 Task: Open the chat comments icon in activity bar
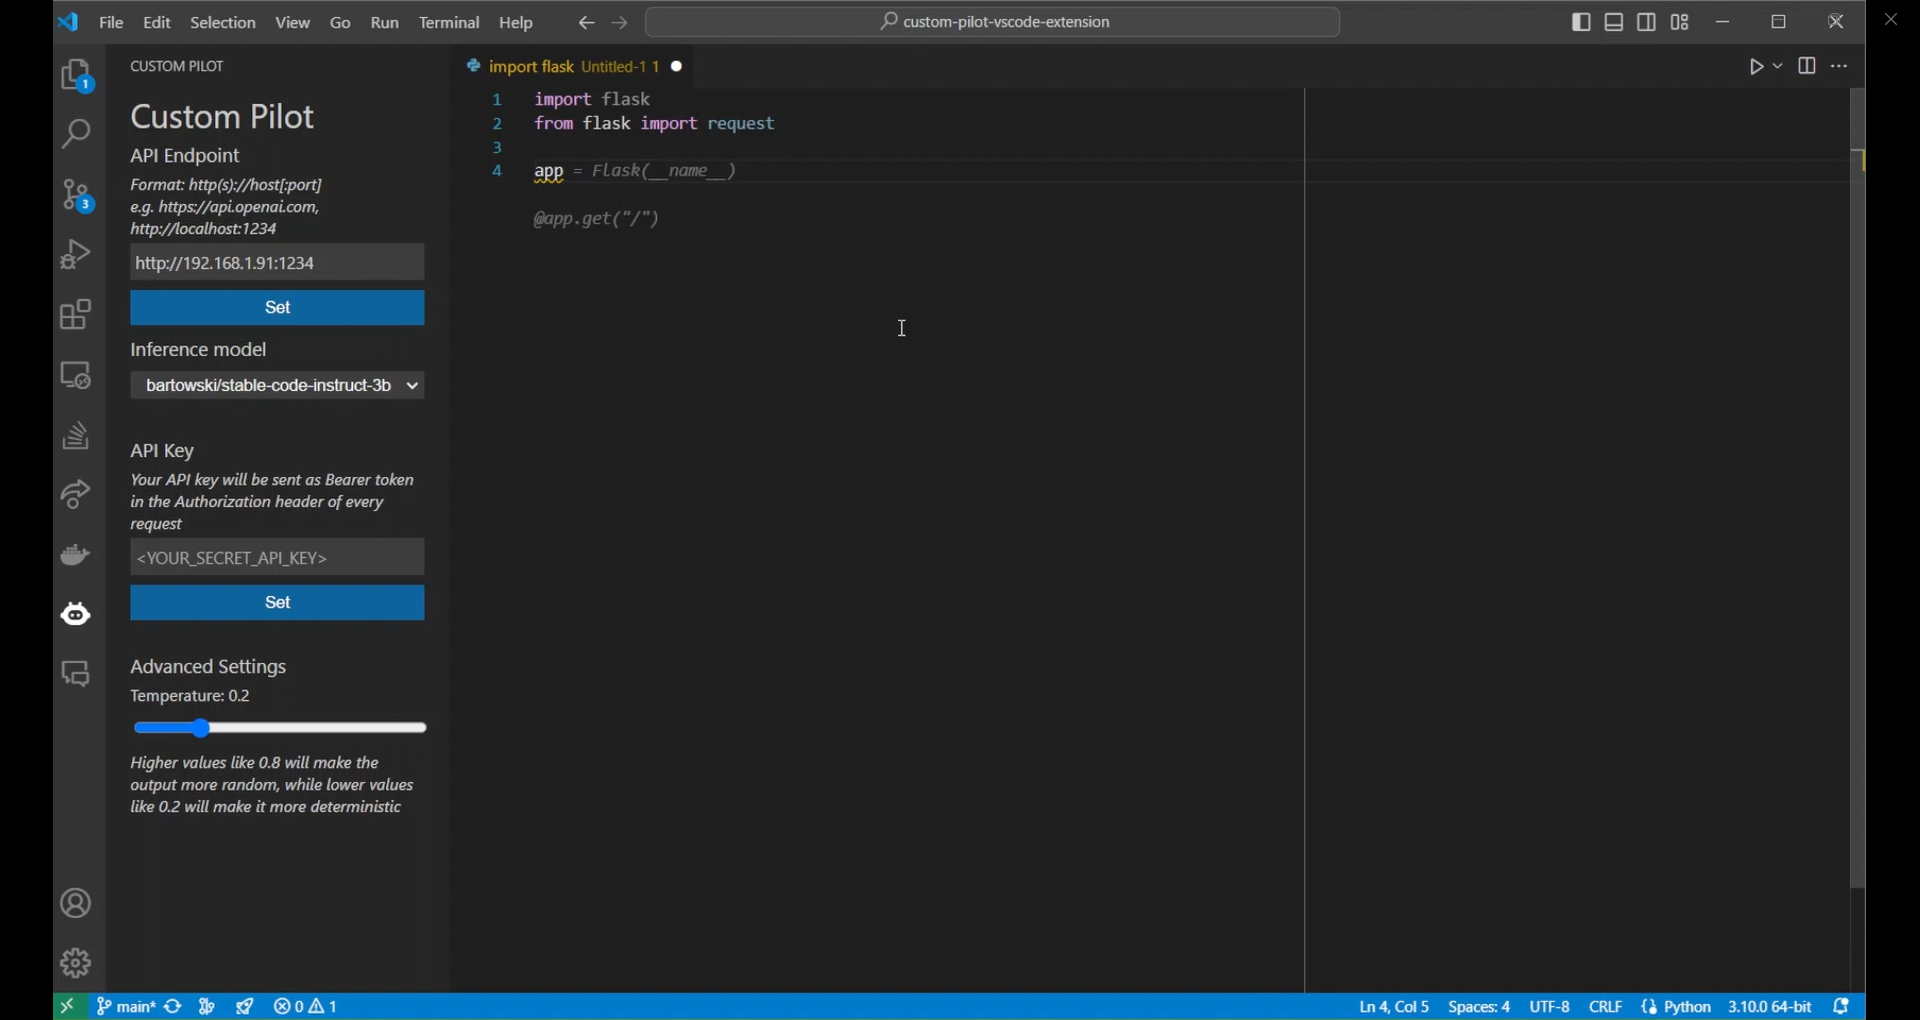pyautogui.click(x=77, y=674)
